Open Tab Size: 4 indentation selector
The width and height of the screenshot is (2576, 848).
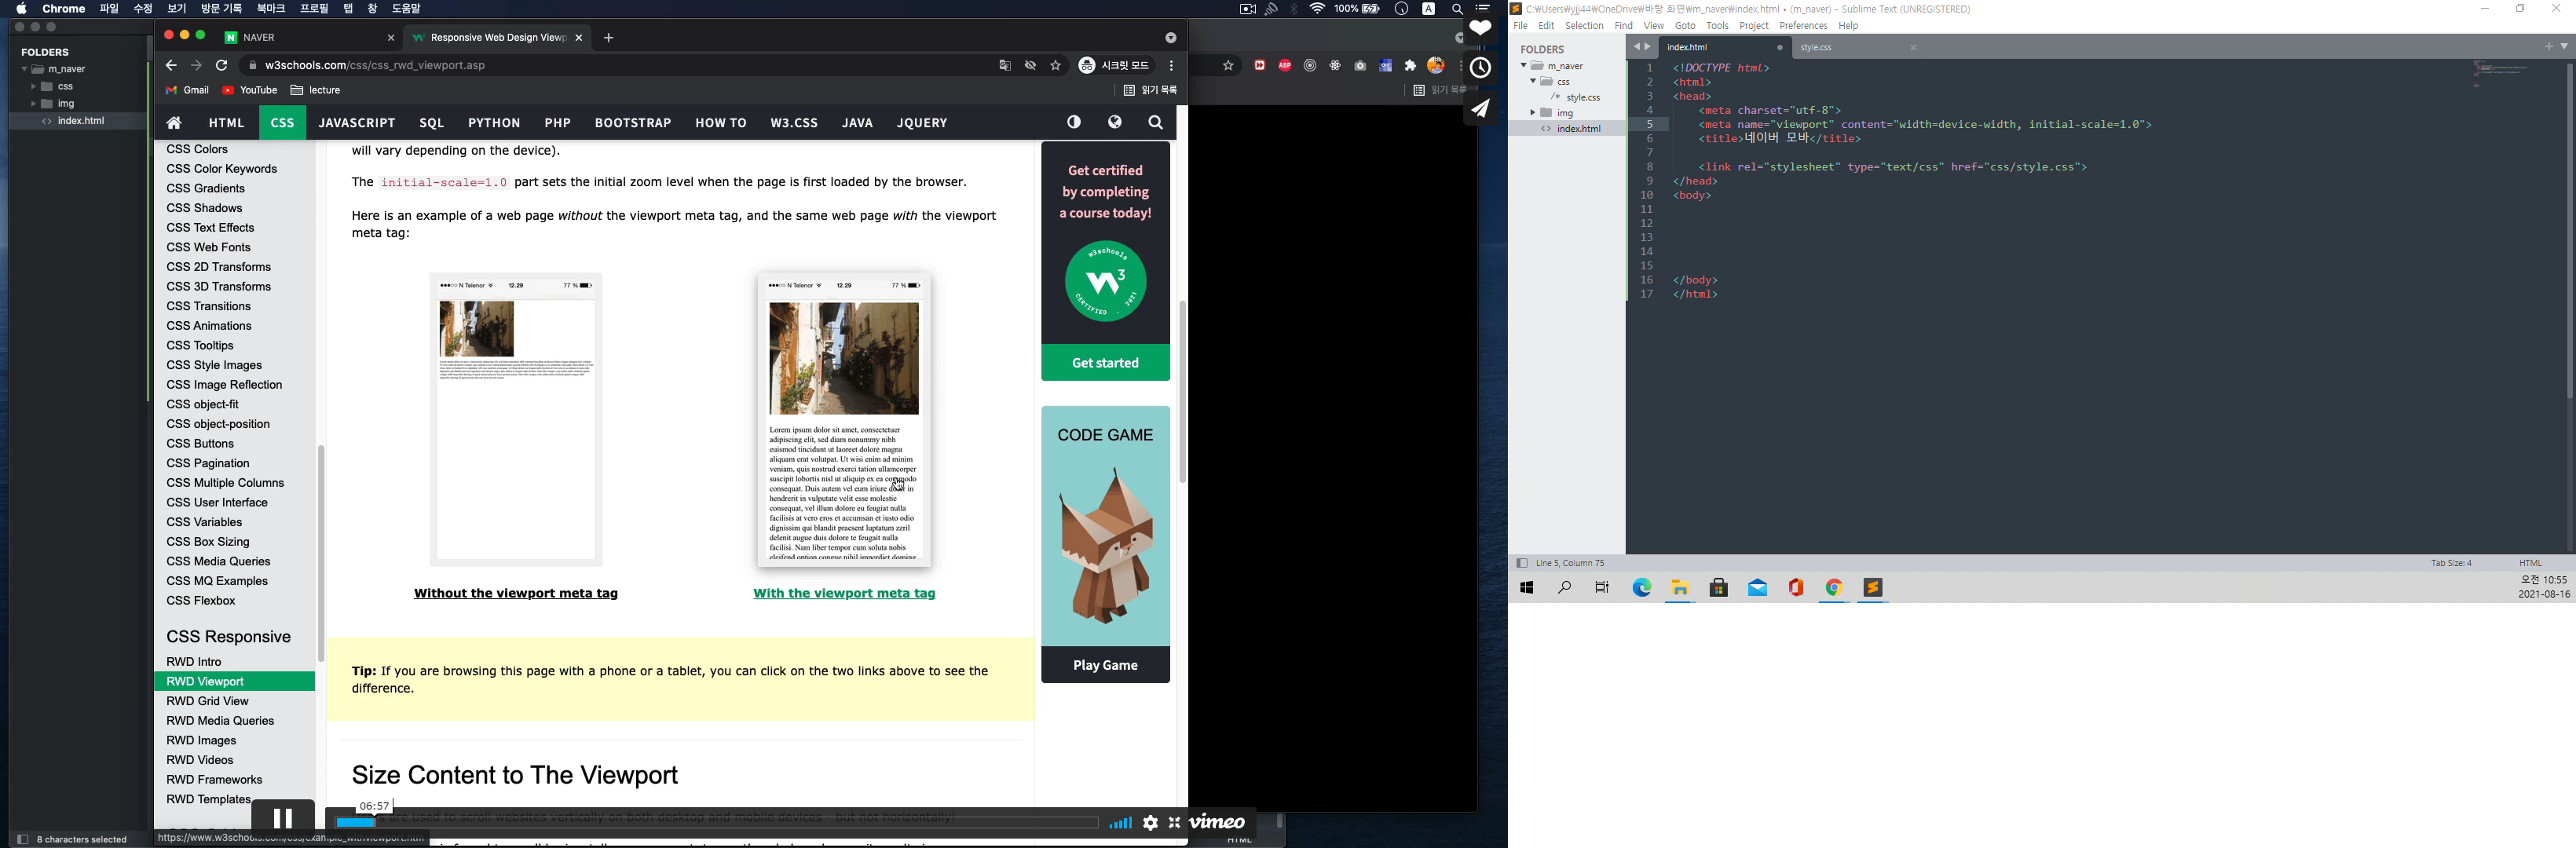(2451, 563)
